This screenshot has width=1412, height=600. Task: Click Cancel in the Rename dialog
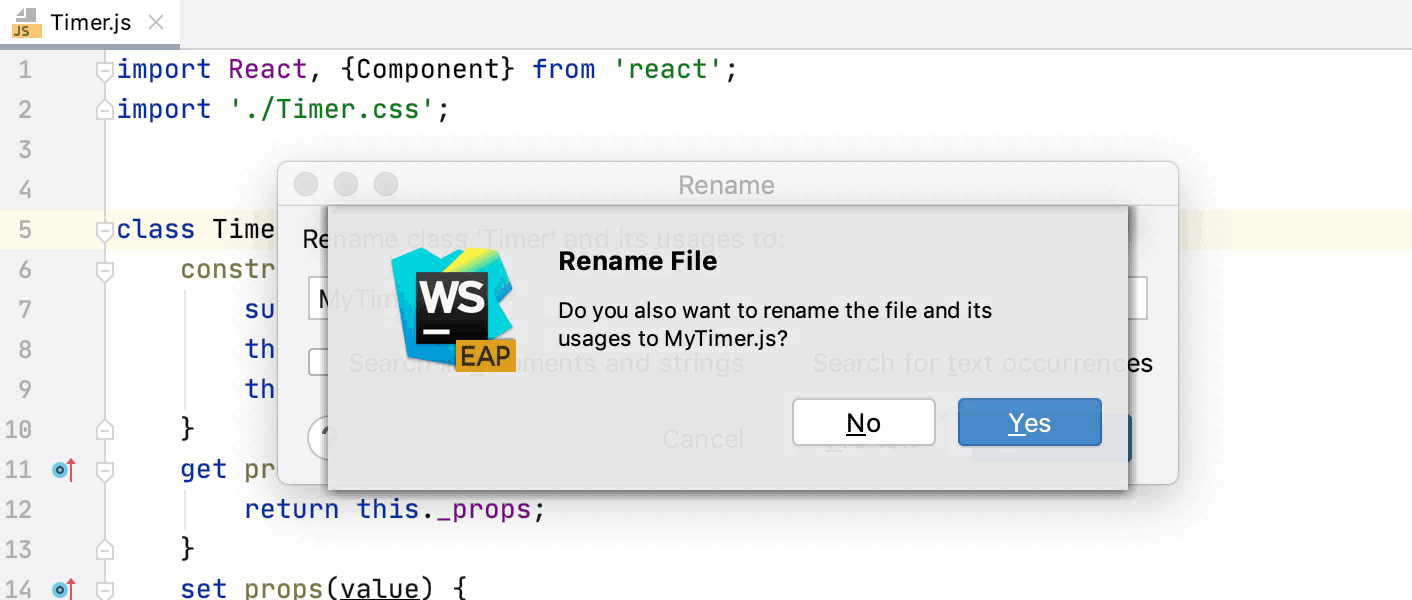703,439
